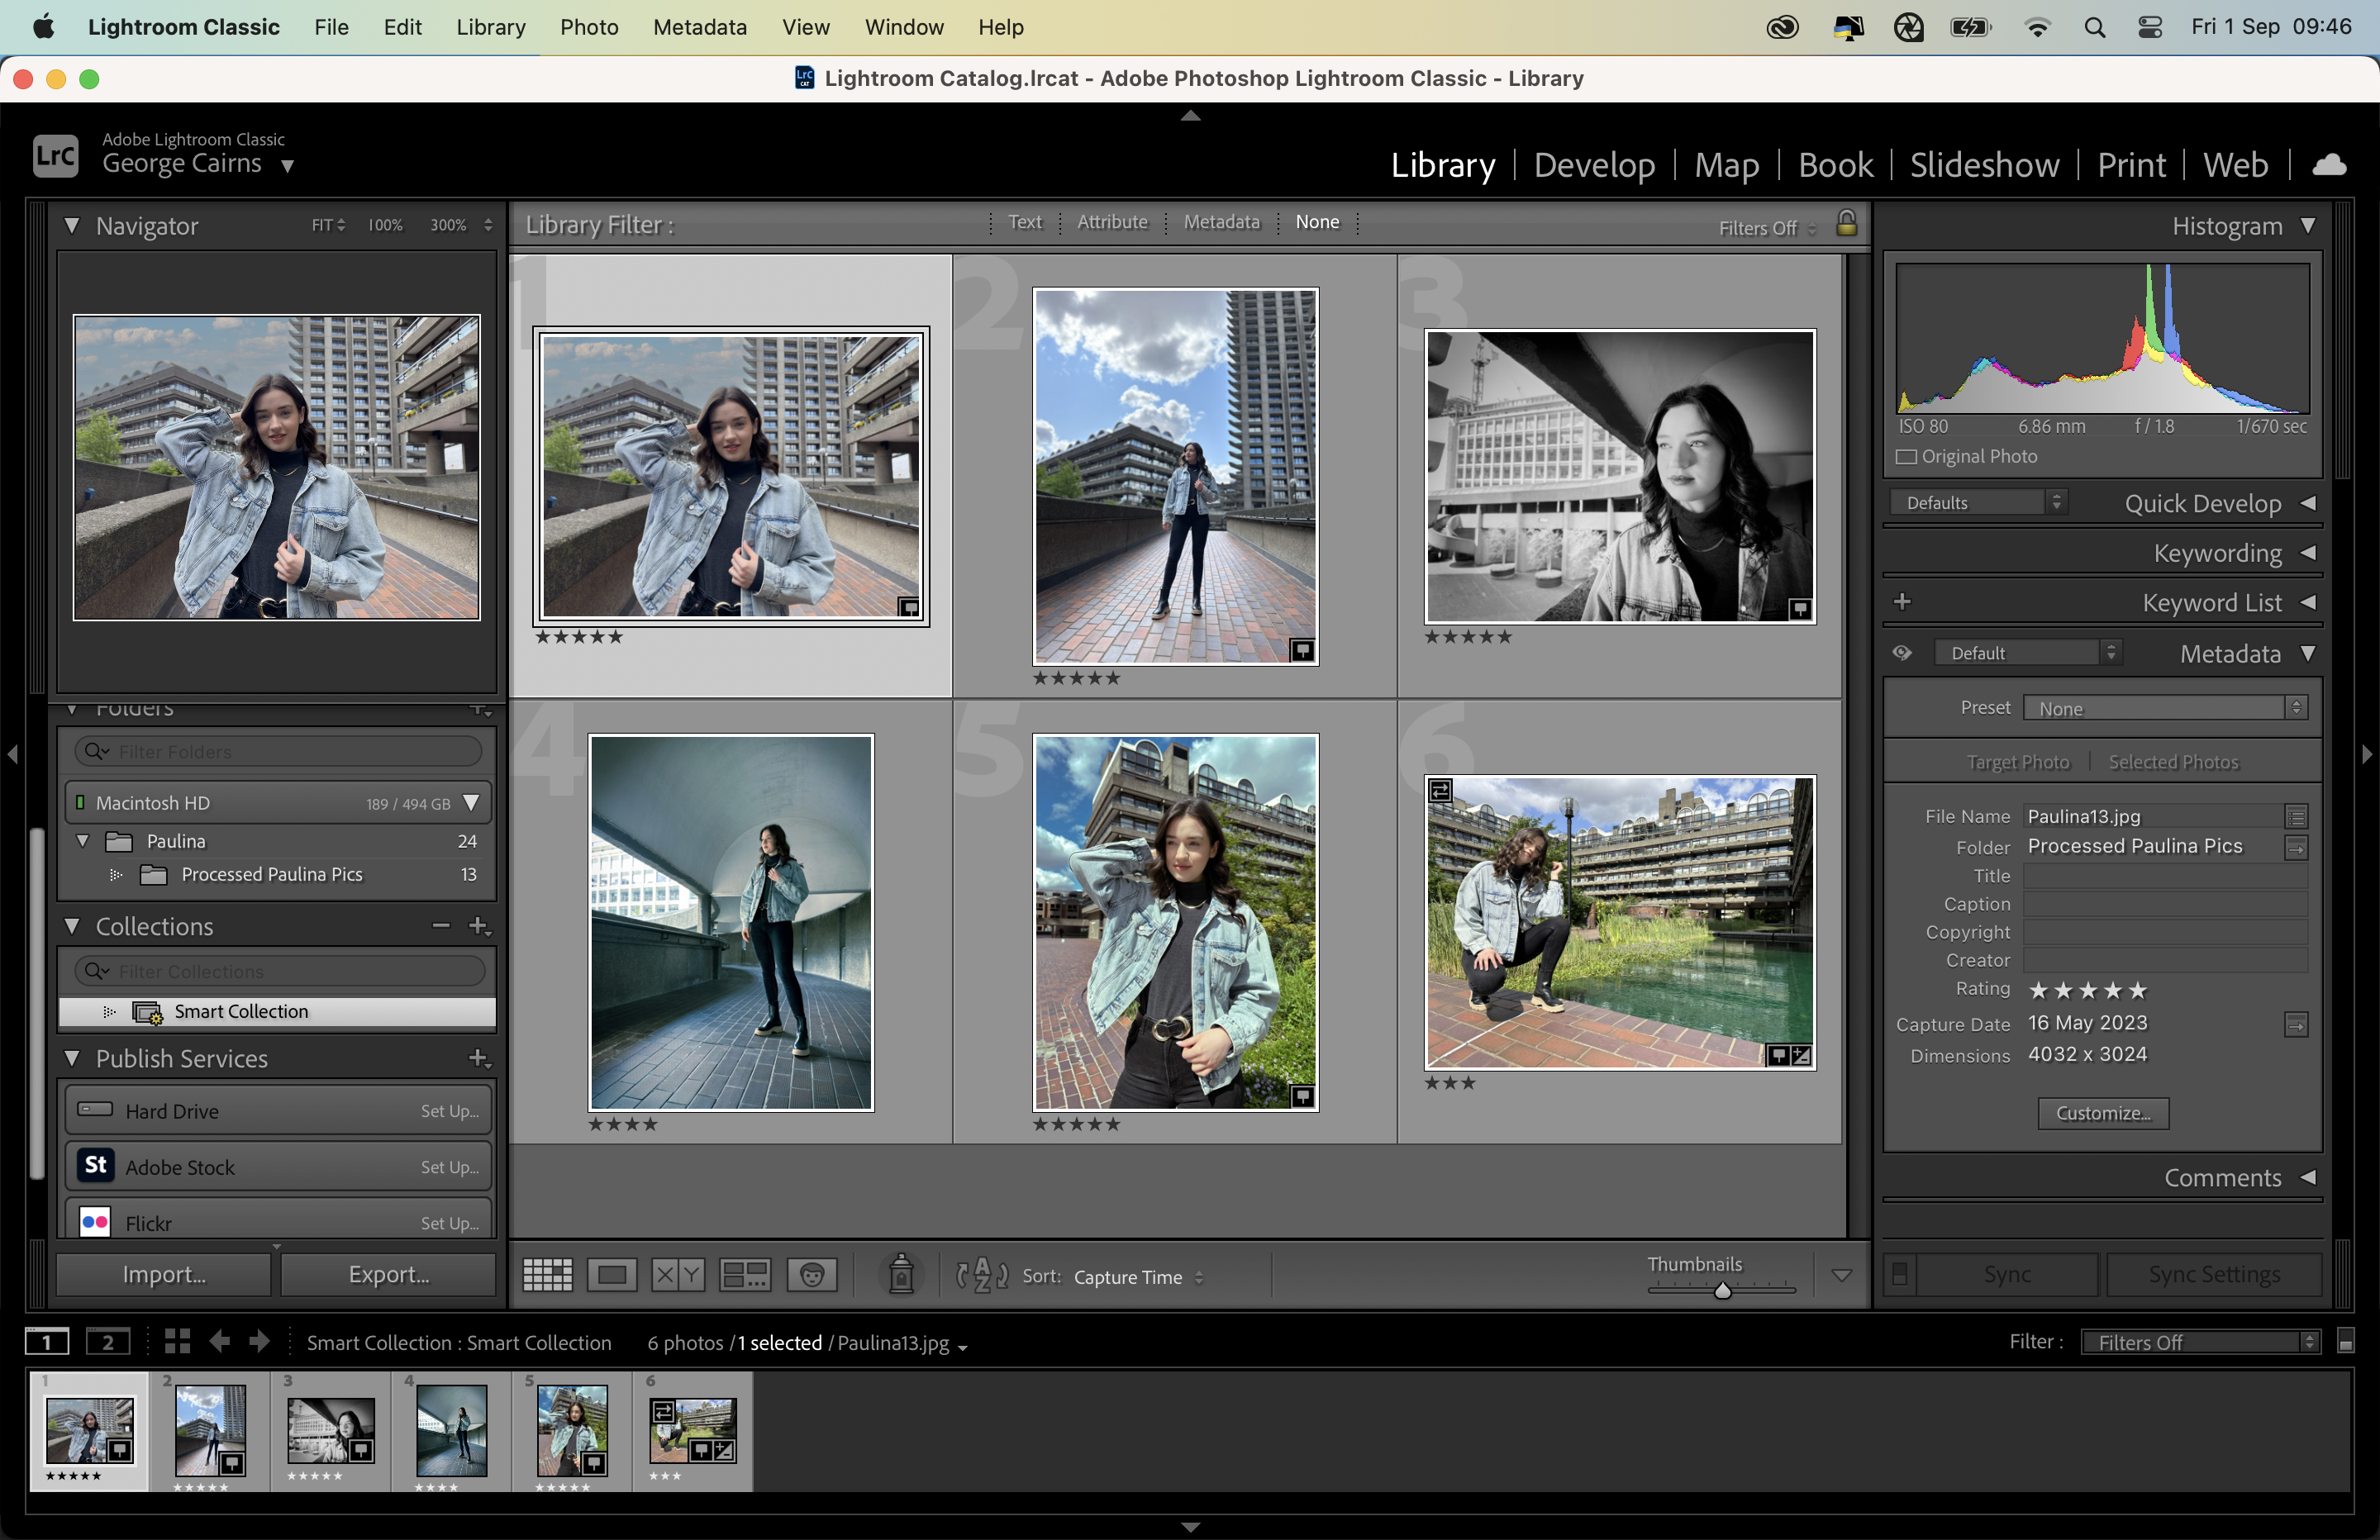The width and height of the screenshot is (2380, 1540).
Task: Switch to Grid view icon
Action: pyautogui.click(x=547, y=1275)
